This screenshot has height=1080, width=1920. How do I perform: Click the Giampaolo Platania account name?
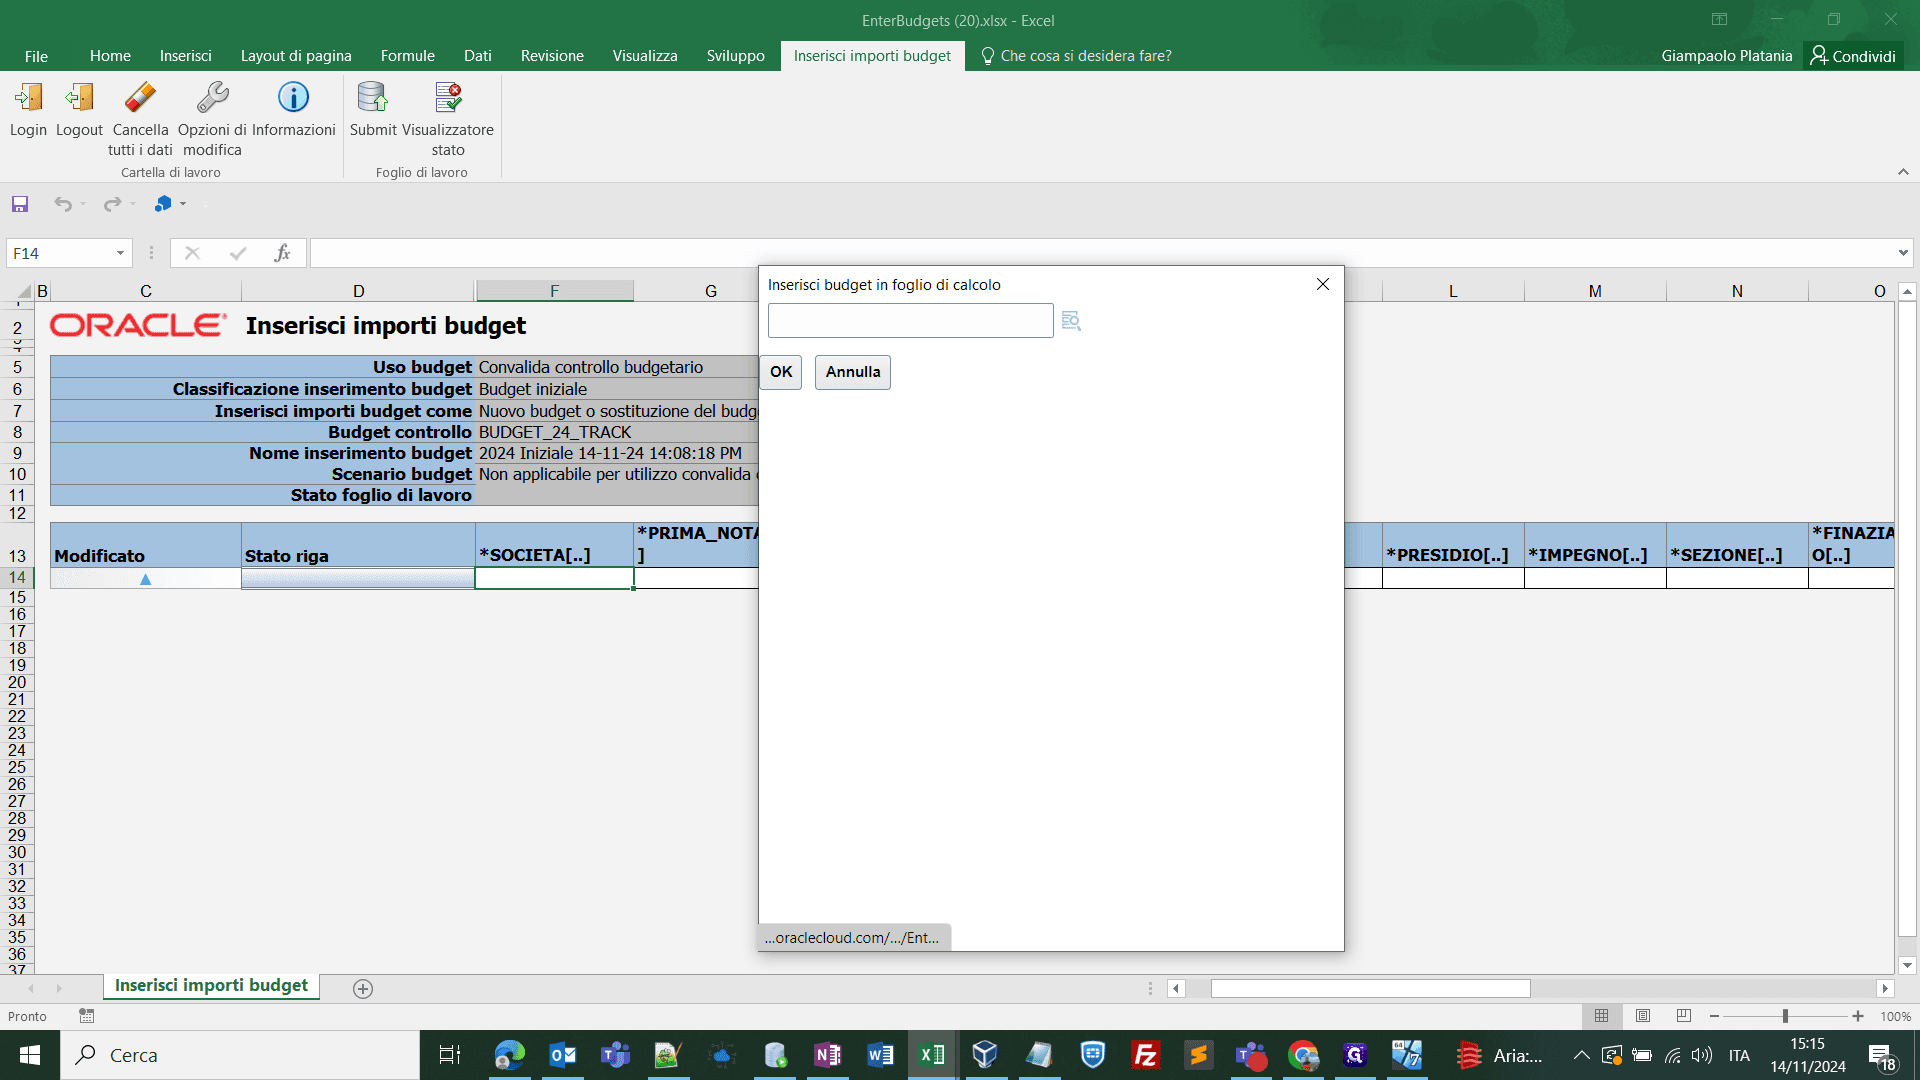[x=1727, y=56]
